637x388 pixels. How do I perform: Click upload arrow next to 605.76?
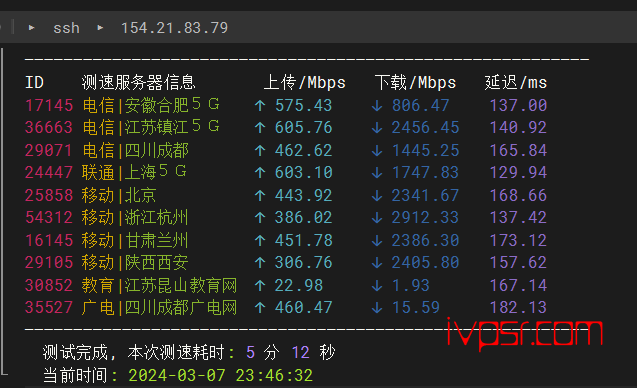tap(260, 128)
